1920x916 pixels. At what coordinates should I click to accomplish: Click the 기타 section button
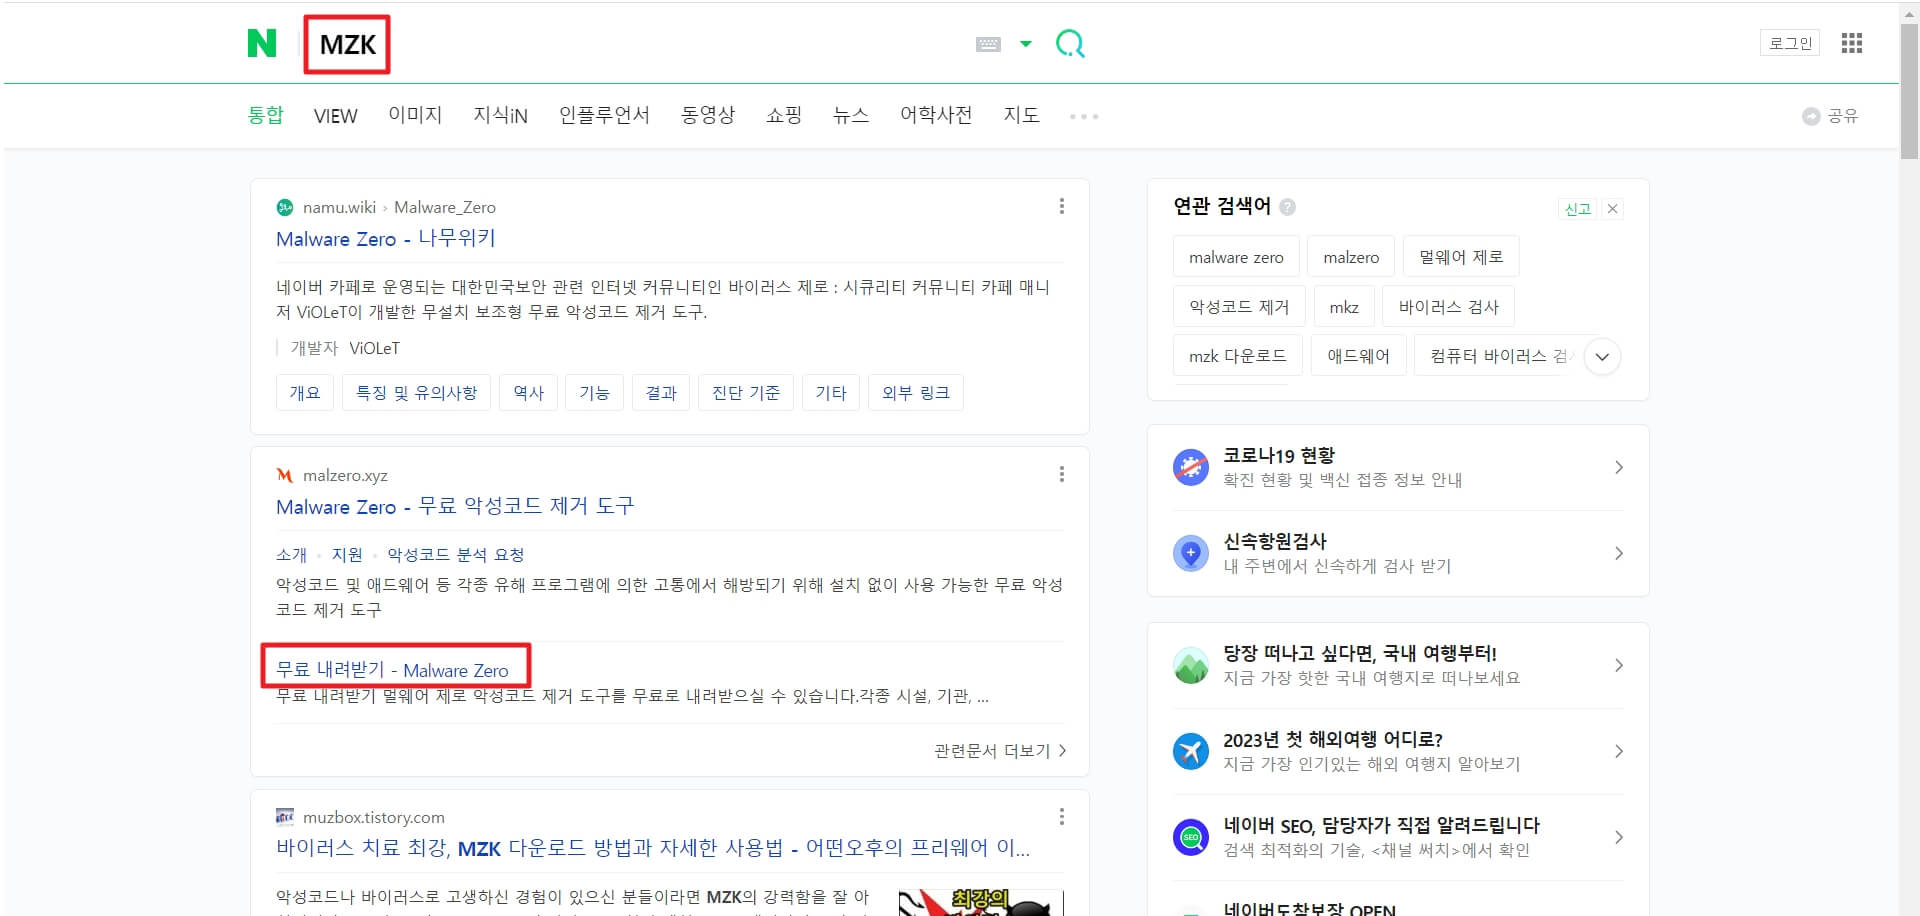coord(831,392)
